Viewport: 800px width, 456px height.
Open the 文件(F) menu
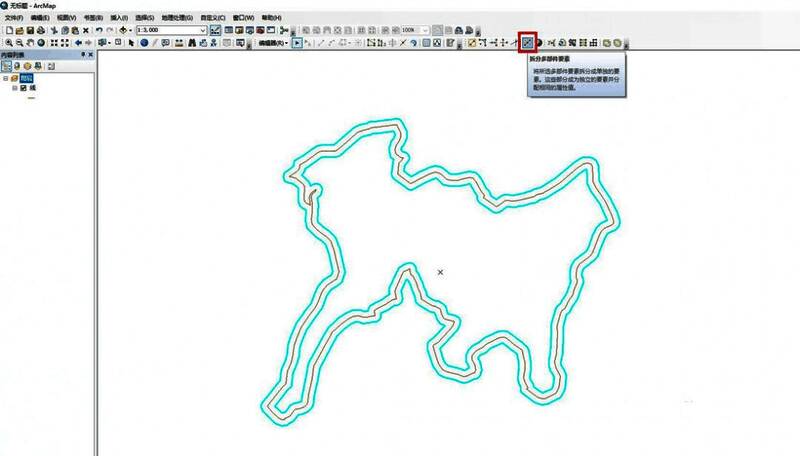[14, 18]
